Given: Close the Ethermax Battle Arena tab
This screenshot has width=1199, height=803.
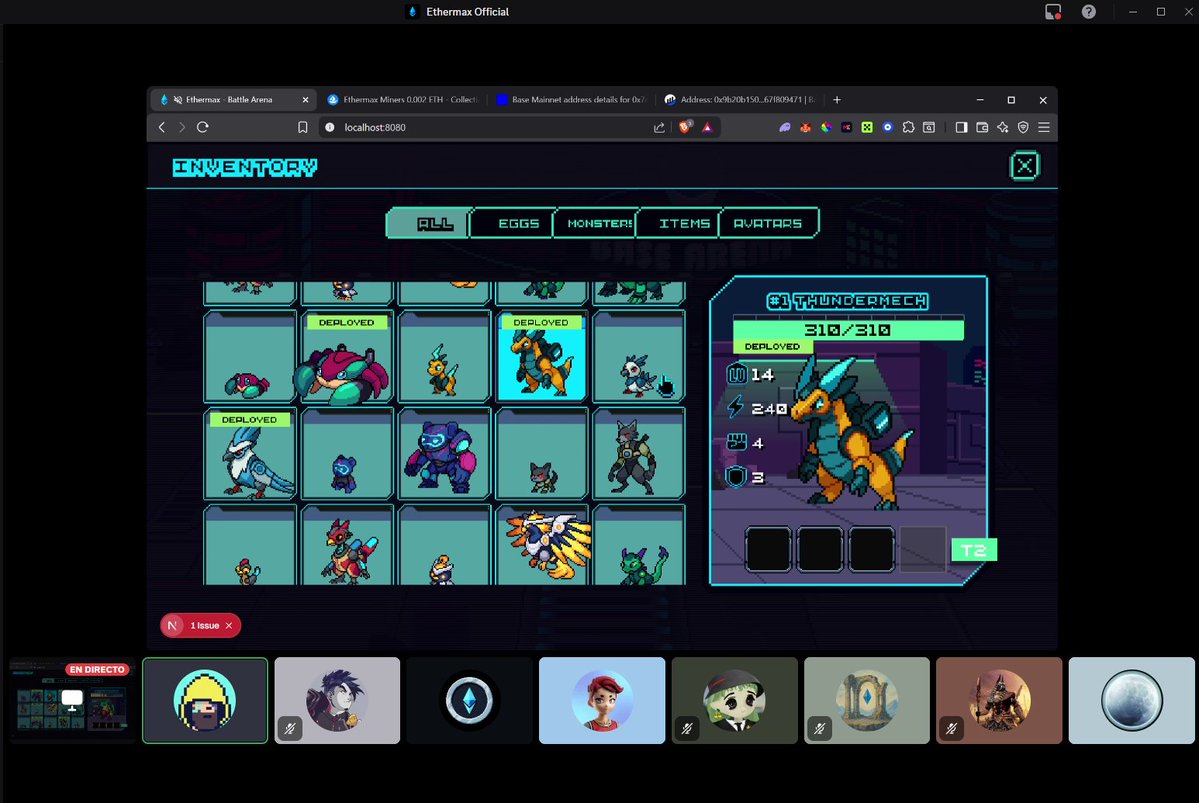Looking at the screenshot, I should [305, 99].
